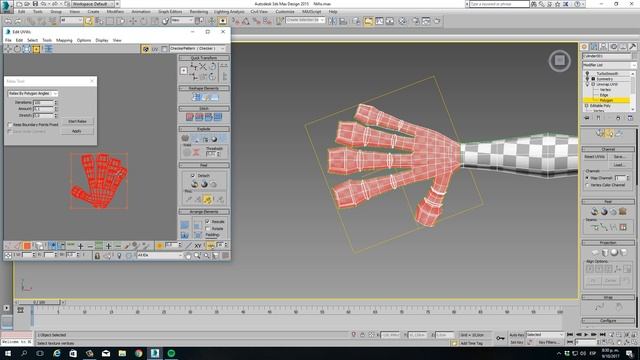Screen dimensions: 640x360
Task: Open the Display menu in Edit UVWs
Action: [102, 40]
